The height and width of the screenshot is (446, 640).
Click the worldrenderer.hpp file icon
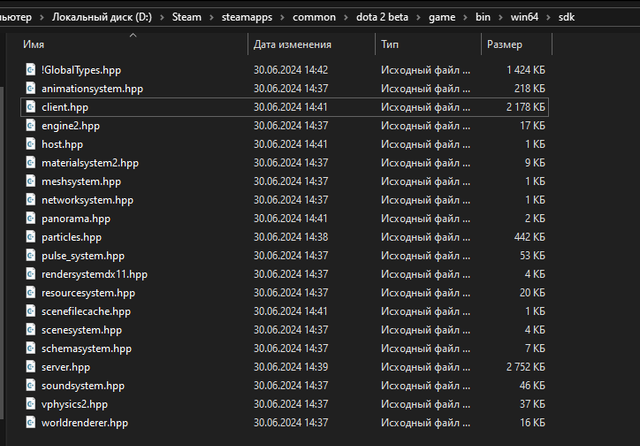point(31,422)
